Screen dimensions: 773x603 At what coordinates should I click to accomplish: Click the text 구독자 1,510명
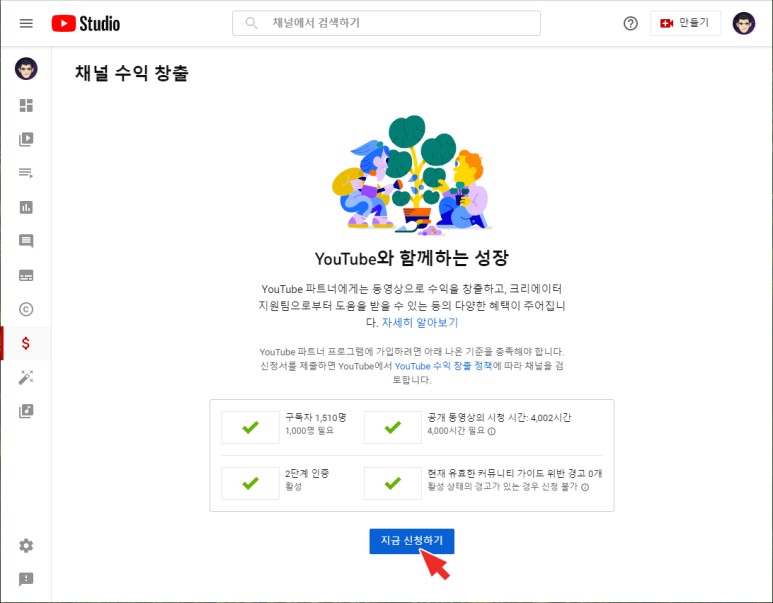click(316, 418)
